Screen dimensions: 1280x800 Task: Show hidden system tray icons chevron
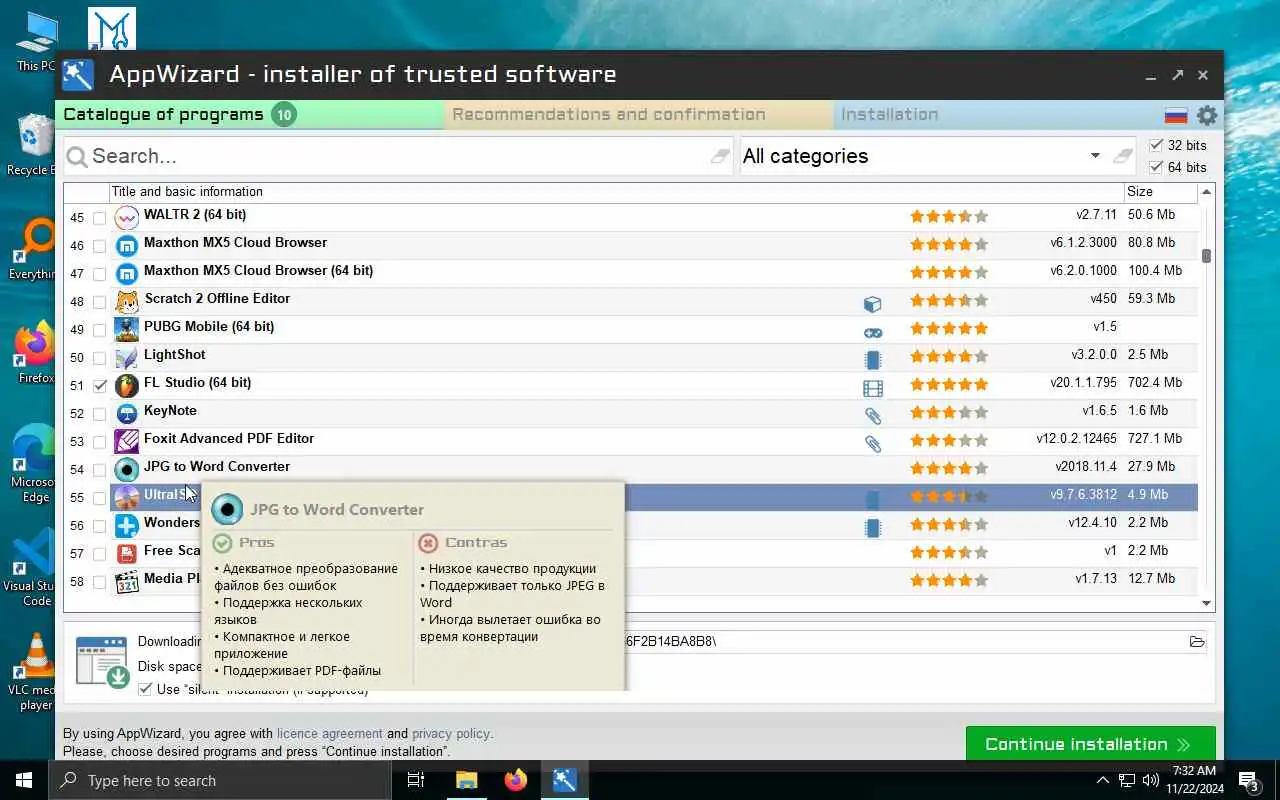pos(1103,780)
